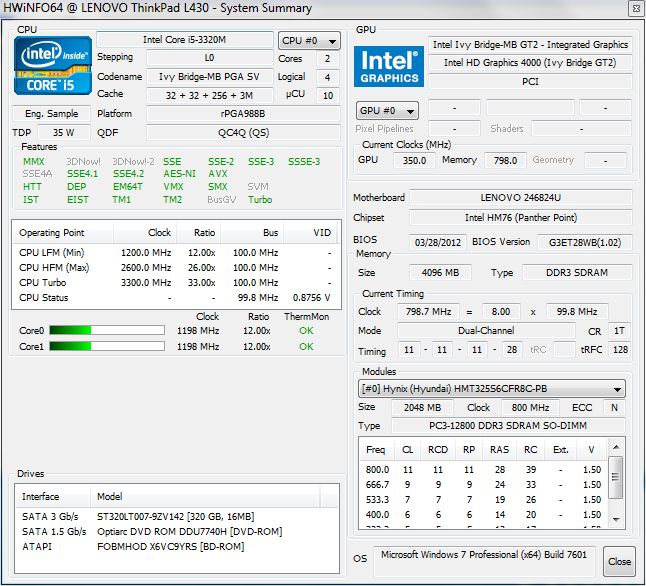Open the CPU #0 selector dropdown
Image resolution: width=646 pixels, height=586 pixels.
coord(309,41)
